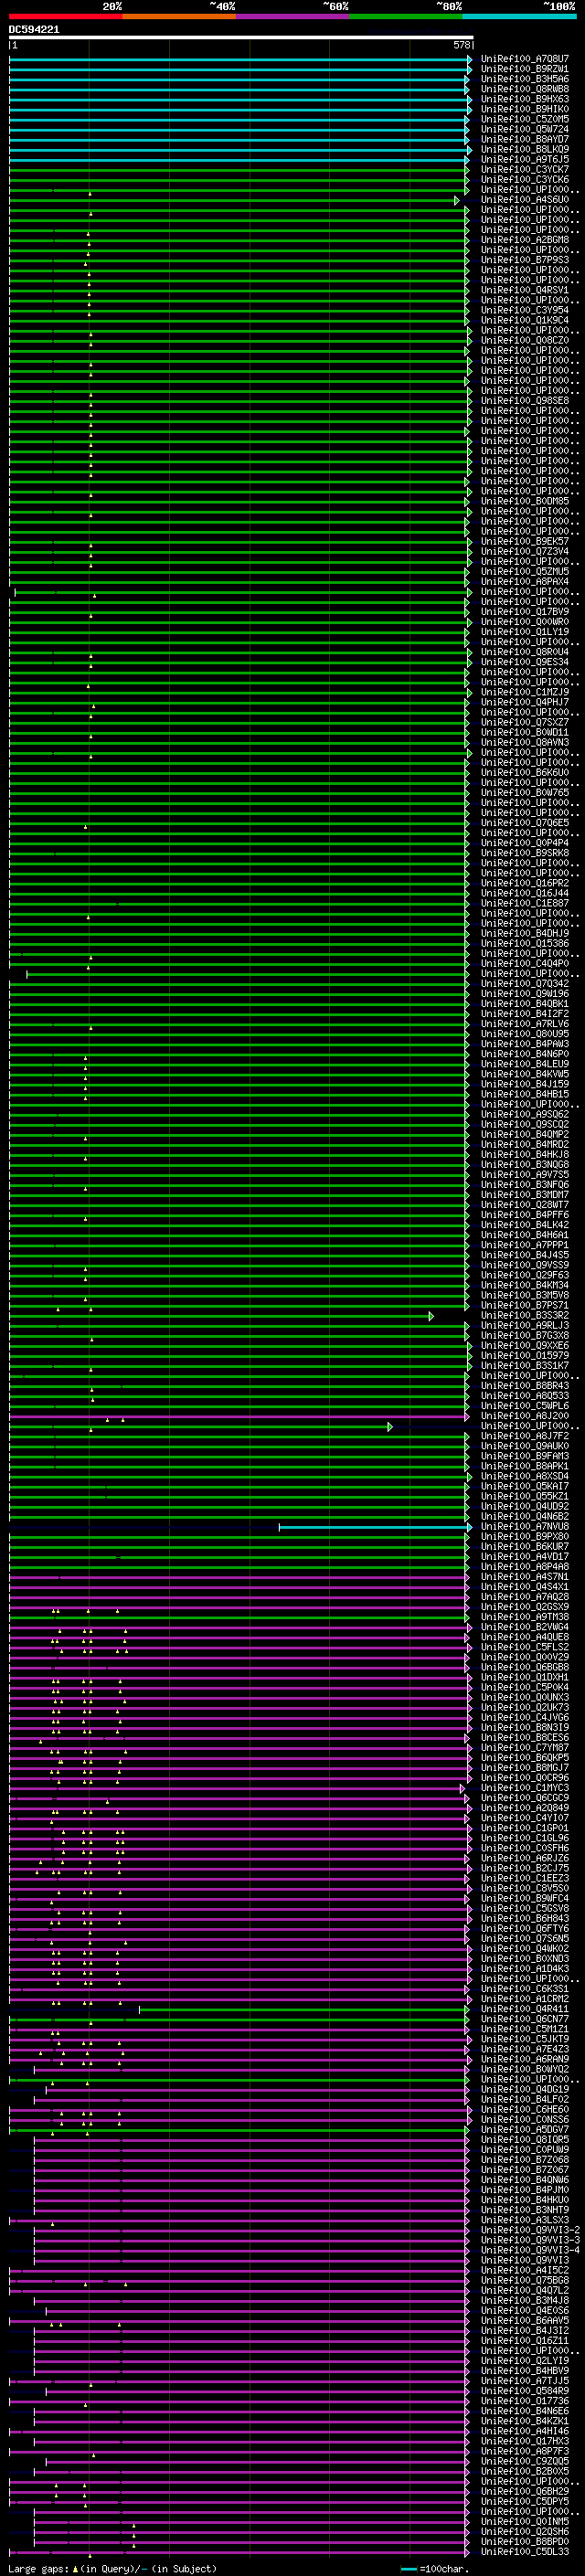Select hit label UniRef100_A5DGV7
585x2576 pixels.
pyautogui.click(x=525, y=2129)
